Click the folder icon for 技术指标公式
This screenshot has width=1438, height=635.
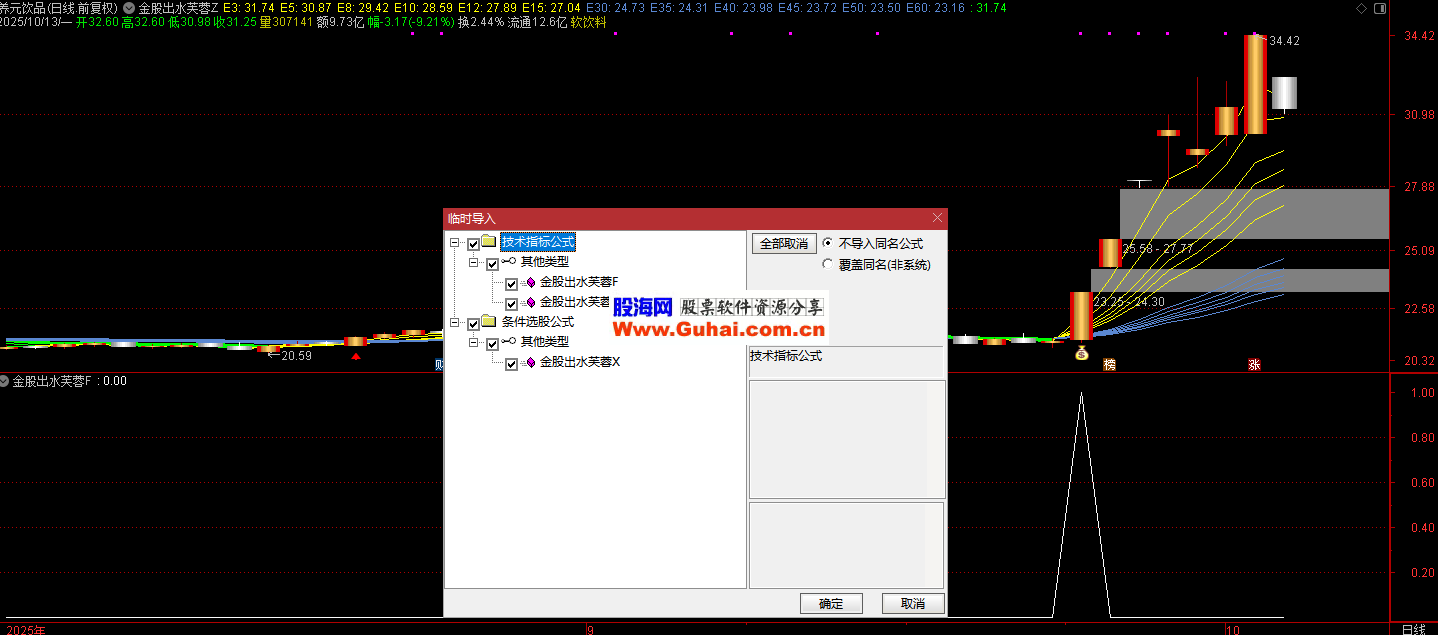(488, 242)
